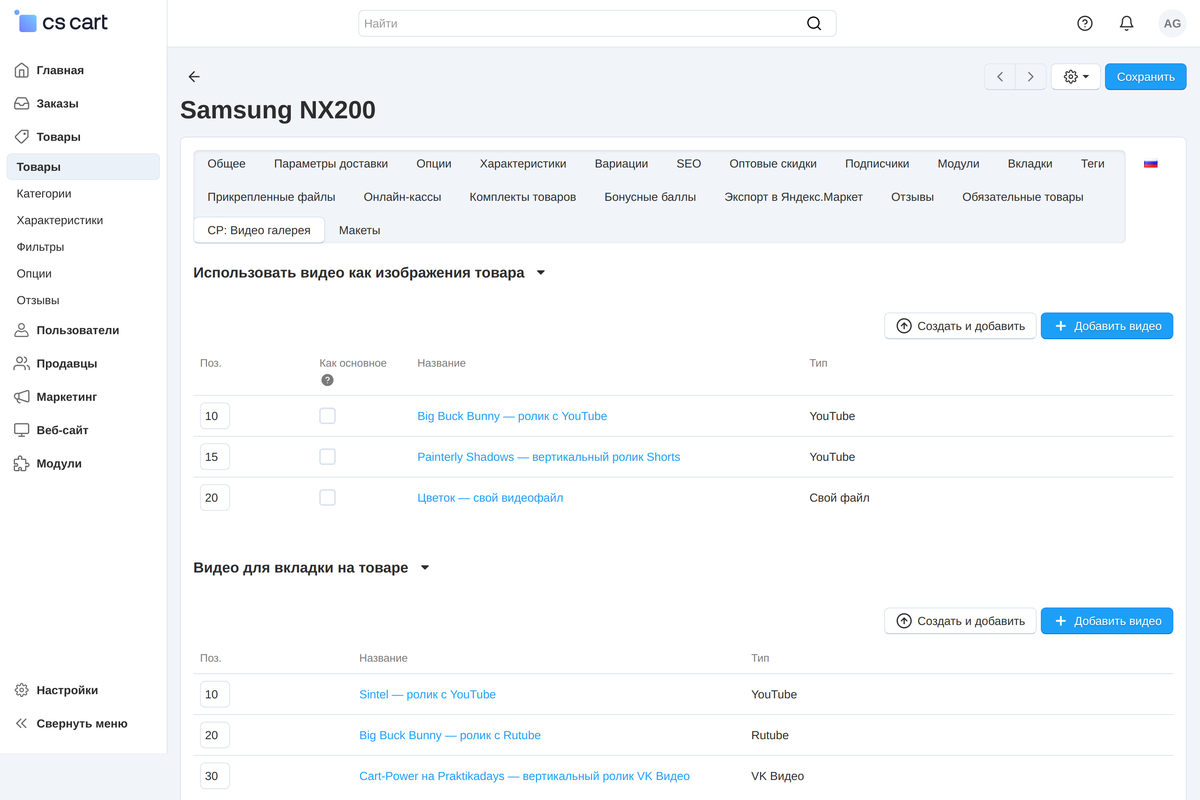The width and height of the screenshot is (1200, 800).
Task: Check 'Как основное' for Painterly Shadows
Action: (x=327, y=457)
